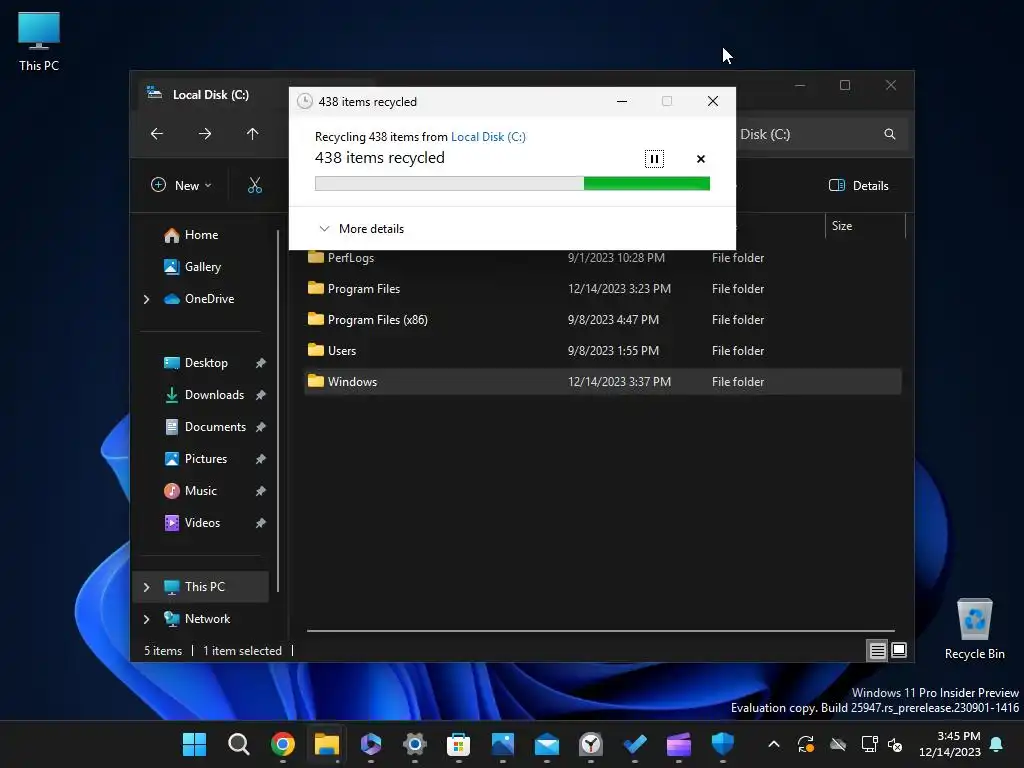Click the search magnifier in Explorer
This screenshot has width=1024, height=768.
click(889, 134)
